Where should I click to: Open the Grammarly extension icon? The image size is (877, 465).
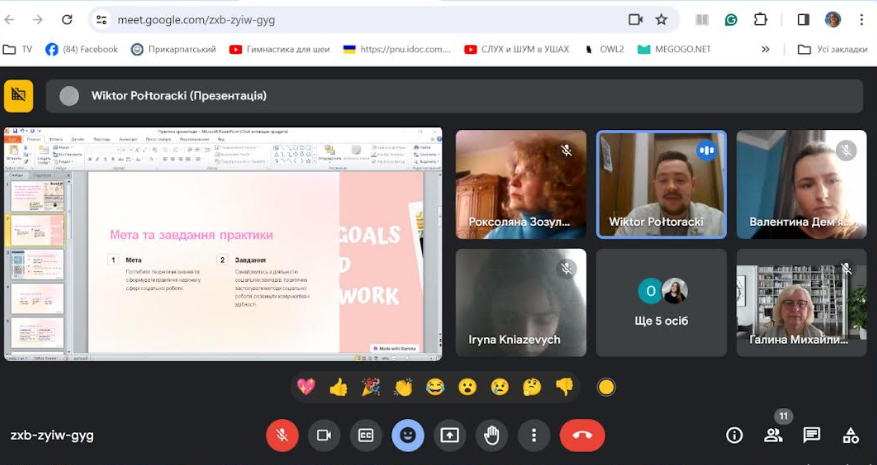730,20
